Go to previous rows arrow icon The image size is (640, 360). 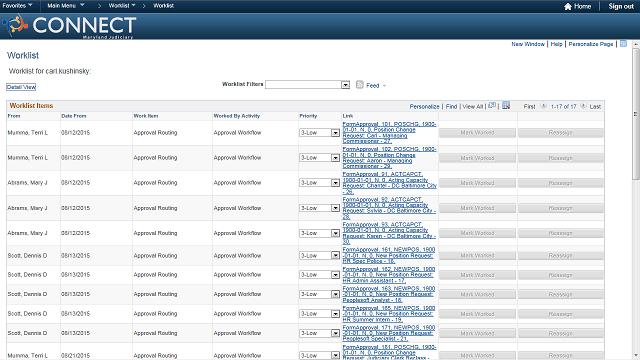pyautogui.click(x=543, y=106)
